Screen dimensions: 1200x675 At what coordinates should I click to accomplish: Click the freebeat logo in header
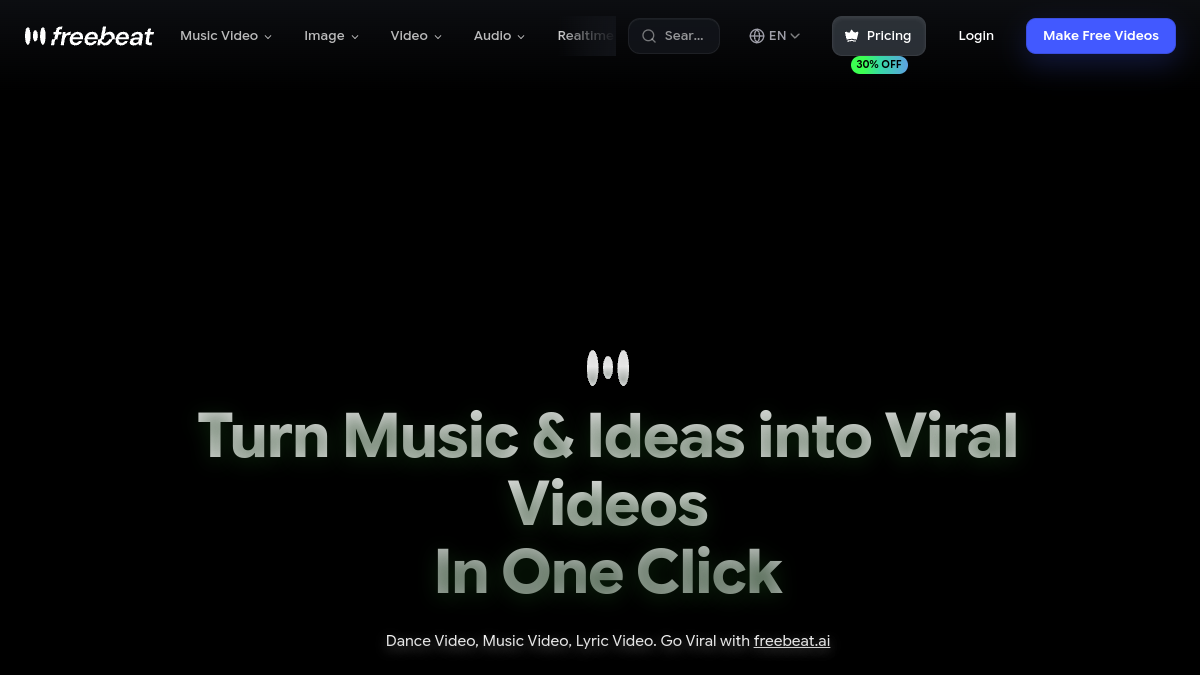[x=89, y=36]
